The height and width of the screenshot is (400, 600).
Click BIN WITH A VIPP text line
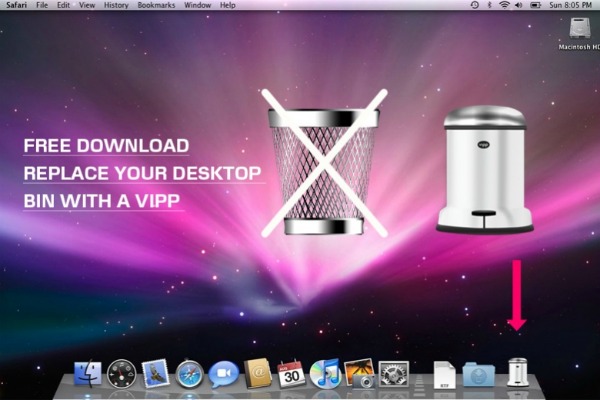click(102, 201)
